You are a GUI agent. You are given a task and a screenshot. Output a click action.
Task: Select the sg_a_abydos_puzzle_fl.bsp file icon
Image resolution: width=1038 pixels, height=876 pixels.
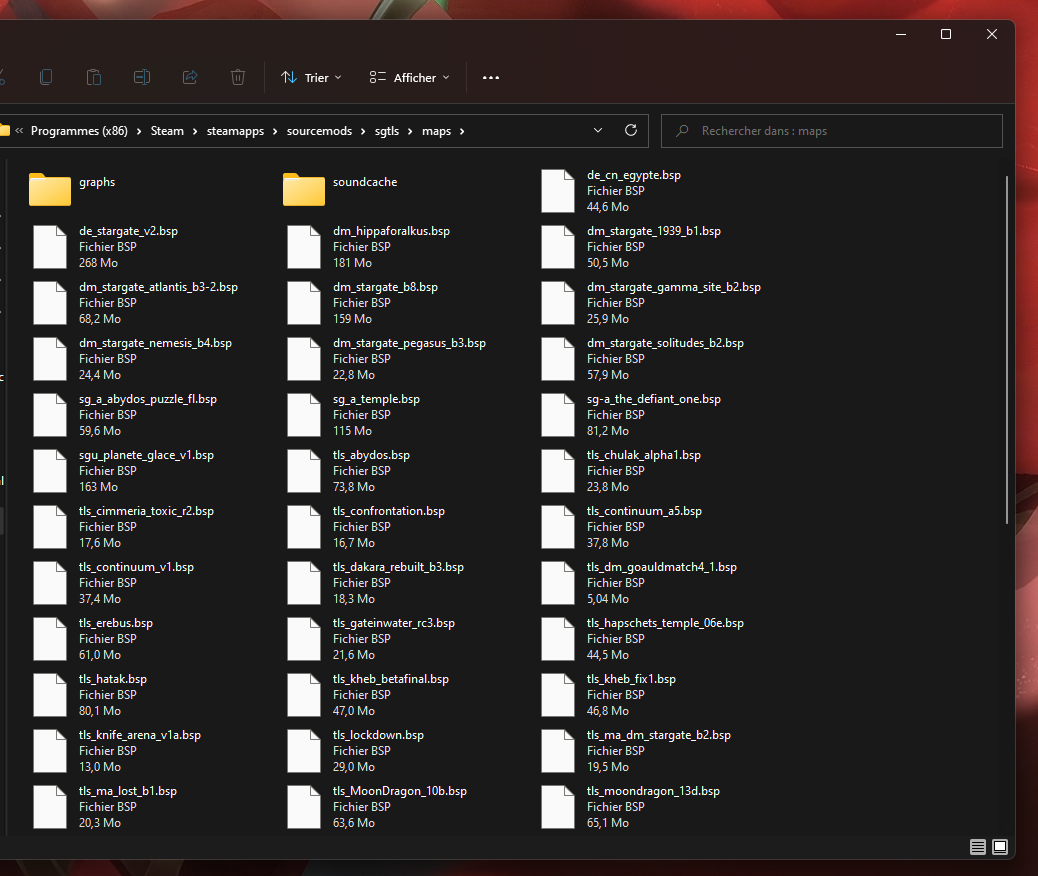click(x=50, y=414)
